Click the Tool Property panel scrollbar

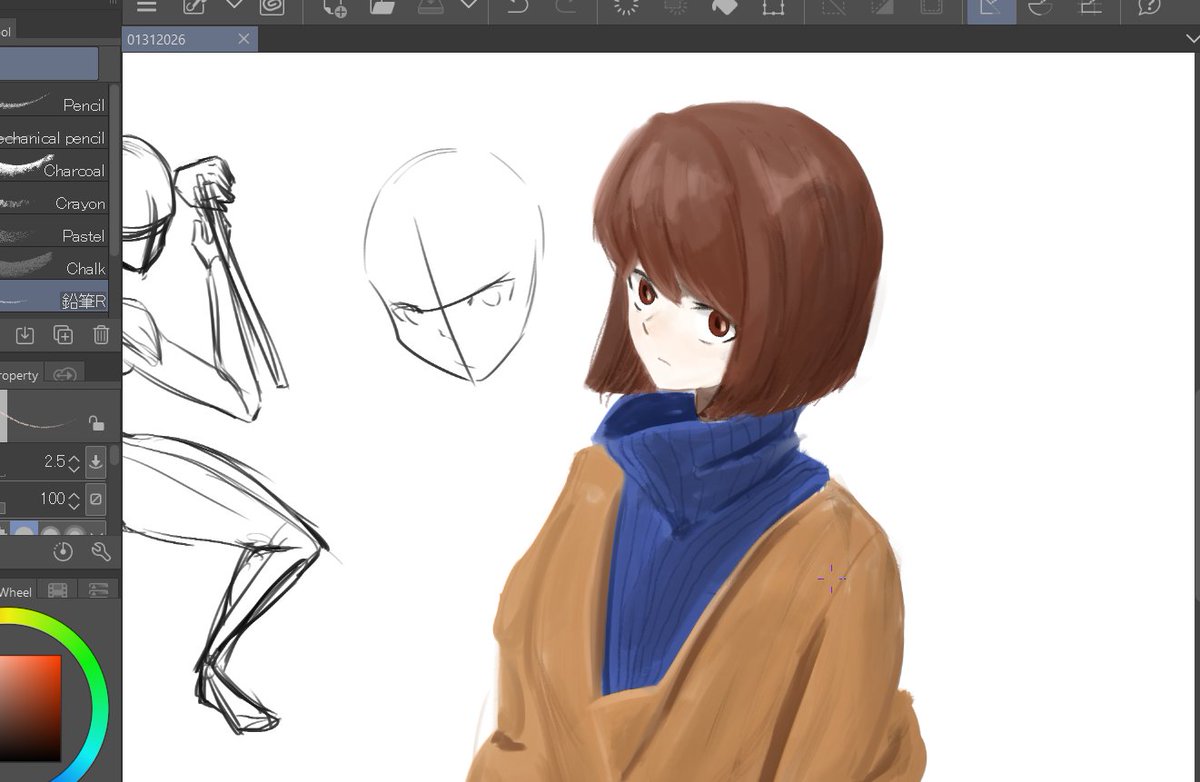coord(115,455)
